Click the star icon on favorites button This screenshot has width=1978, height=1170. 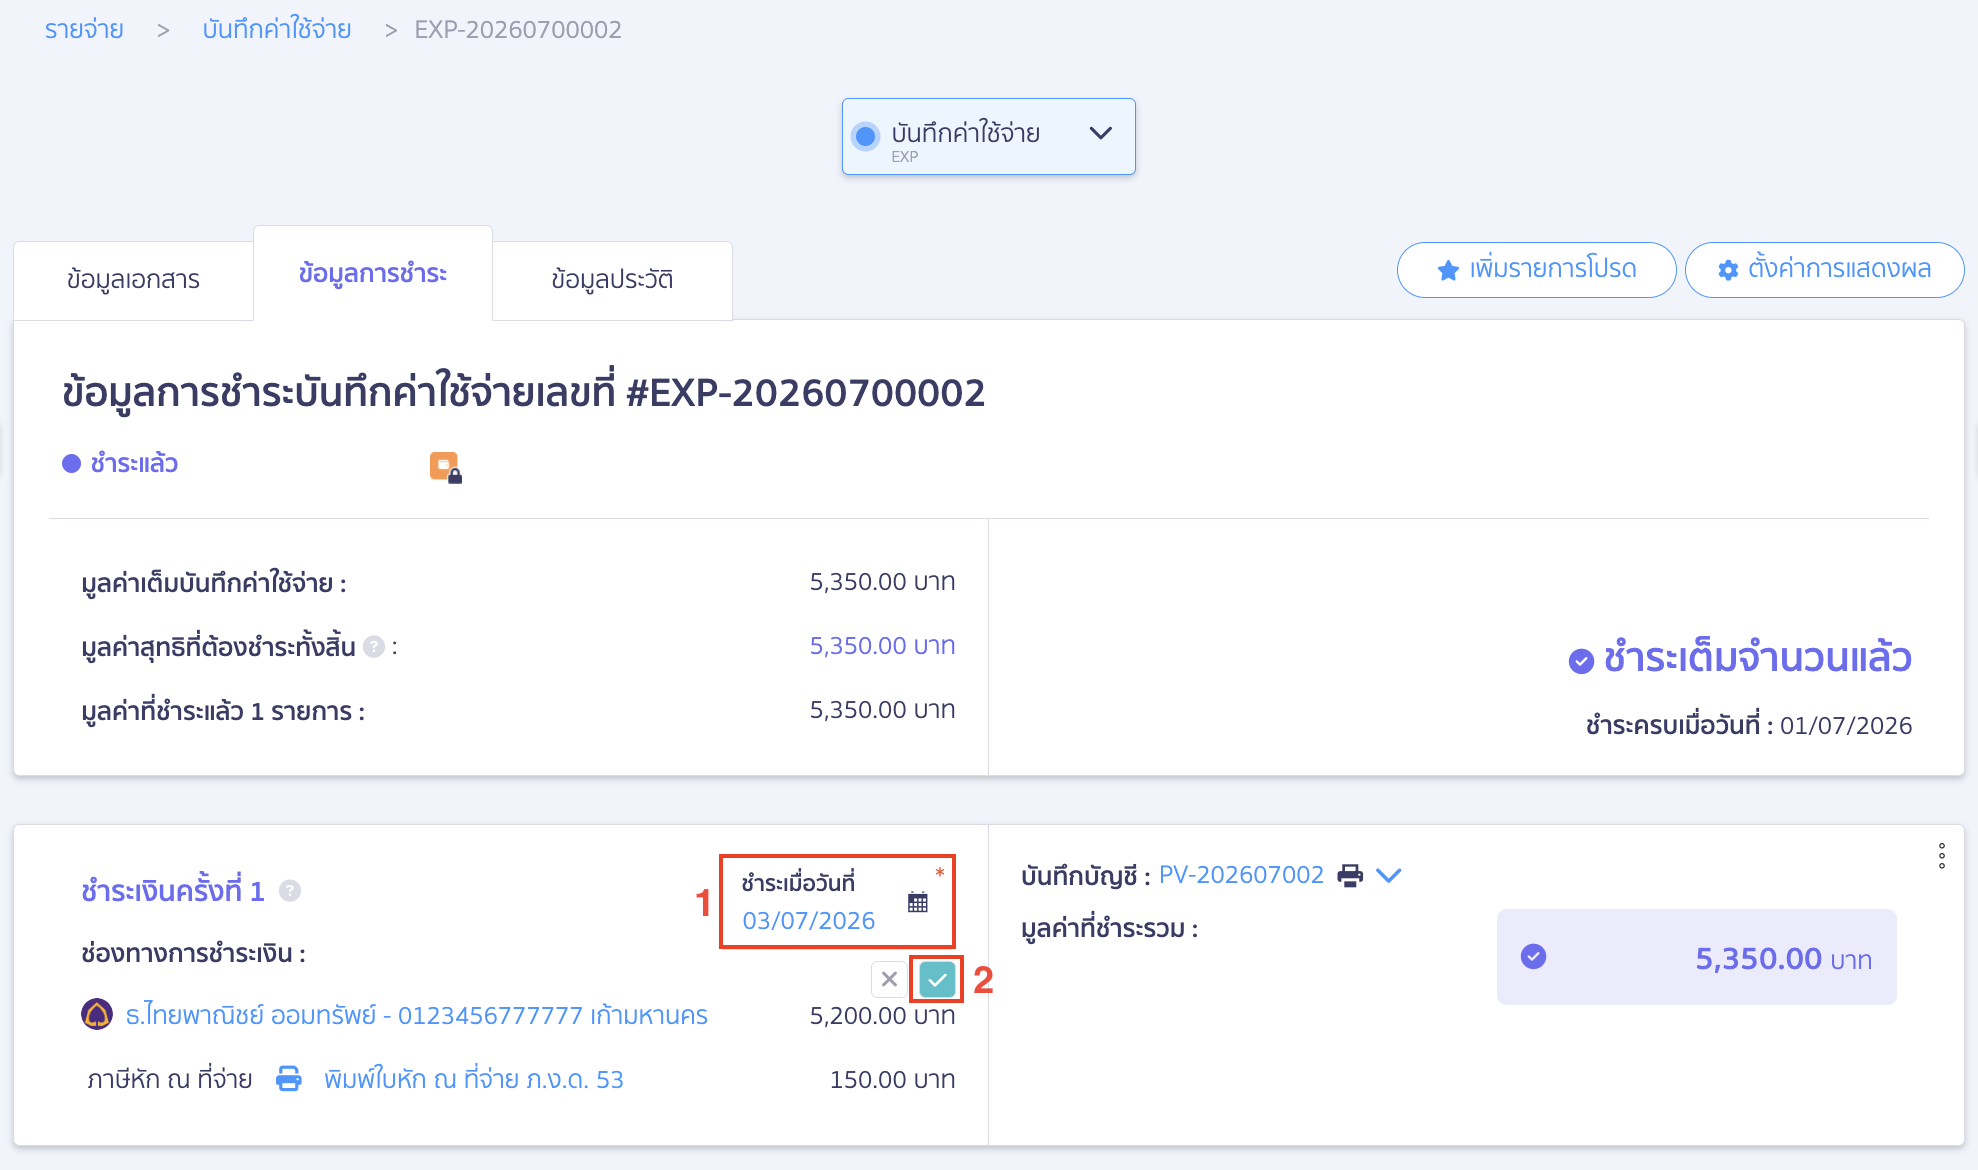[1448, 270]
